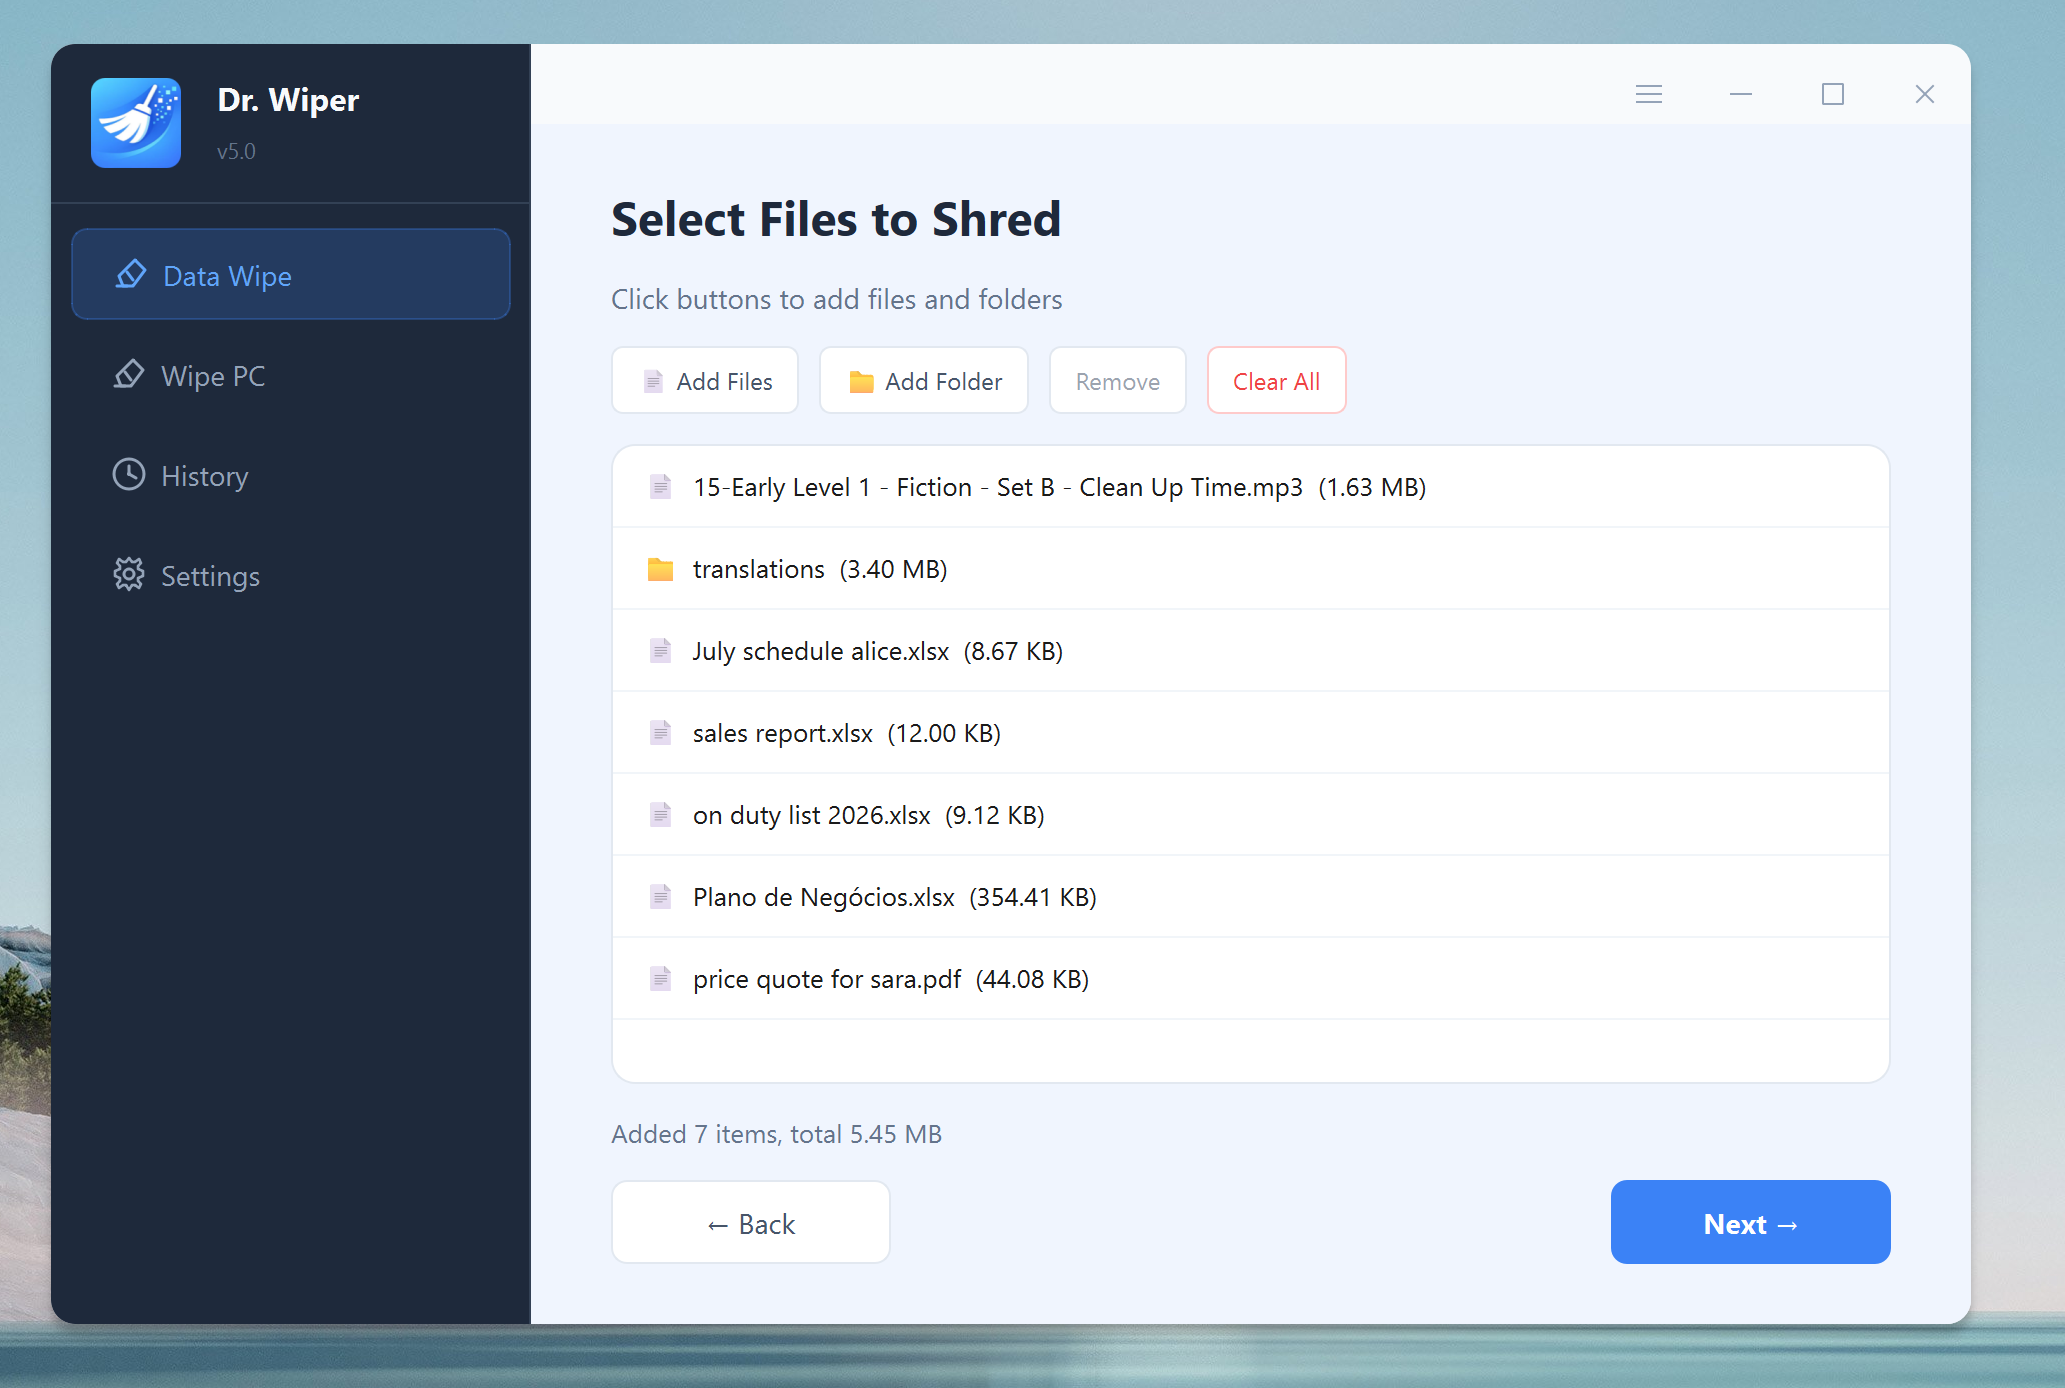This screenshot has width=2065, height=1388.
Task: Click the Add Folder button
Action: [x=924, y=381]
